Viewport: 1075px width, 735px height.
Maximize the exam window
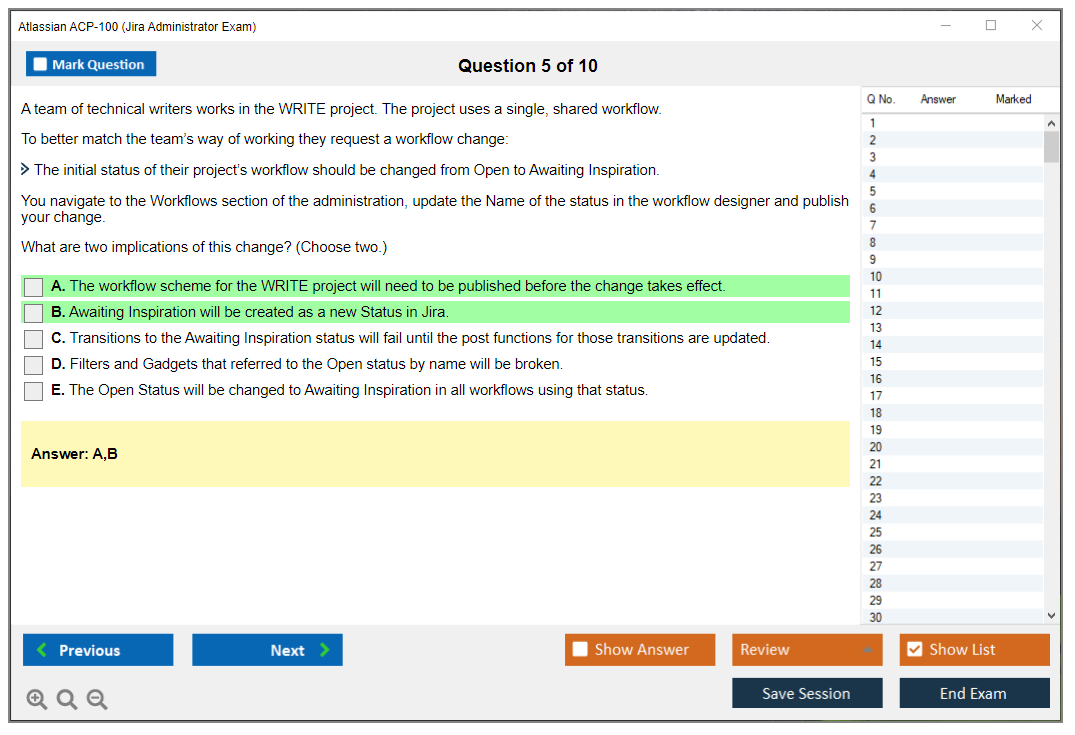(x=991, y=26)
